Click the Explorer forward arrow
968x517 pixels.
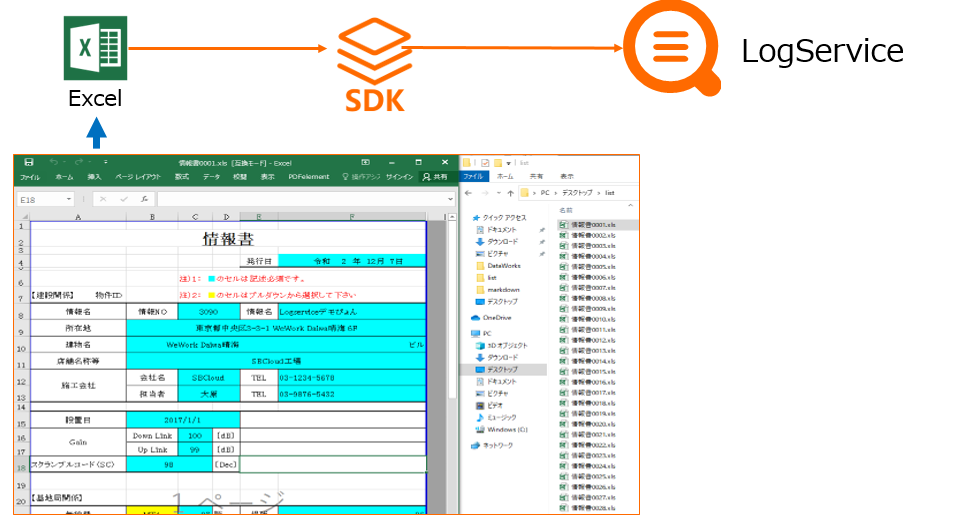pos(485,193)
